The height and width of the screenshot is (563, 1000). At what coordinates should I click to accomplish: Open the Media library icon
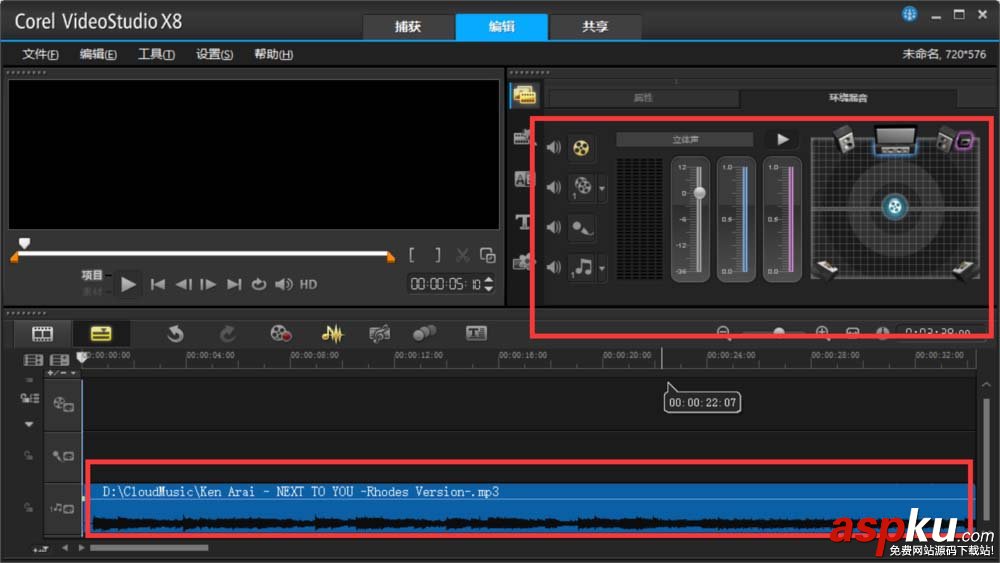[525, 96]
